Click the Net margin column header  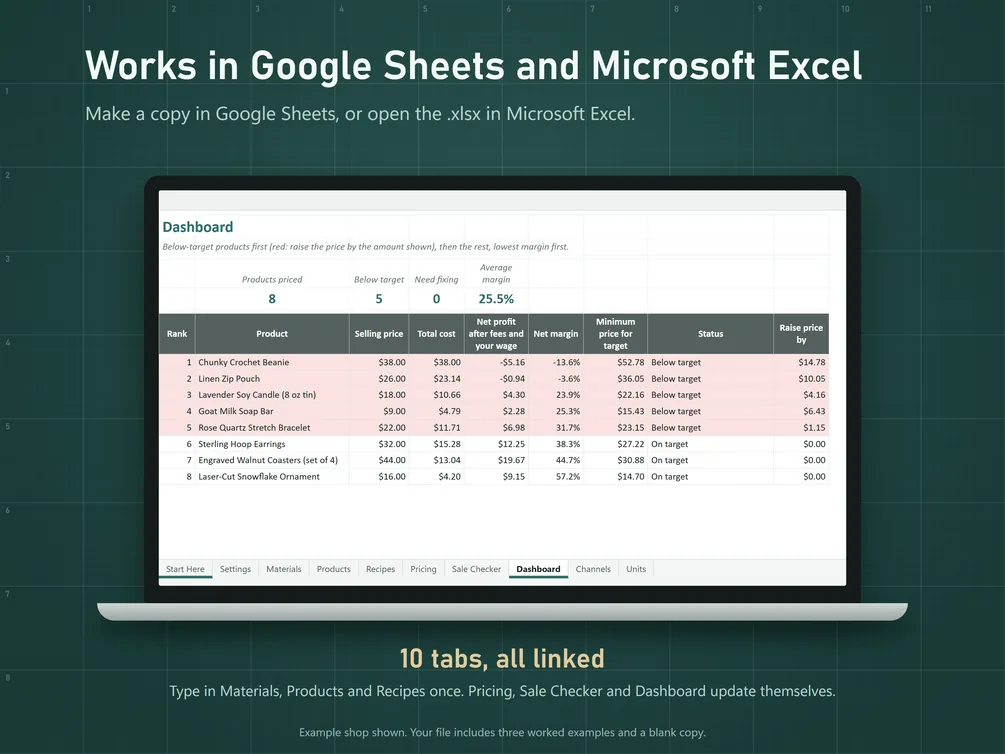[x=556, y=333]
